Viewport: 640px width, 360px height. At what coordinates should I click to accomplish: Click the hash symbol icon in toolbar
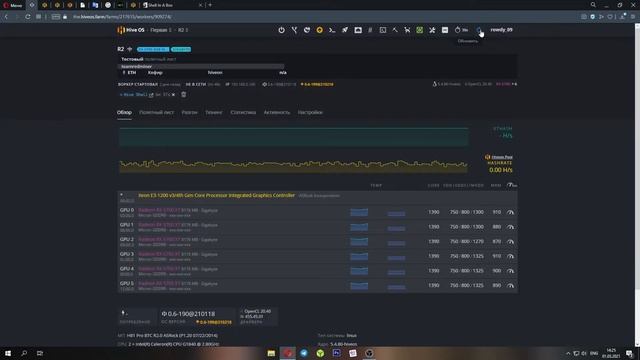tap(370, 30)
